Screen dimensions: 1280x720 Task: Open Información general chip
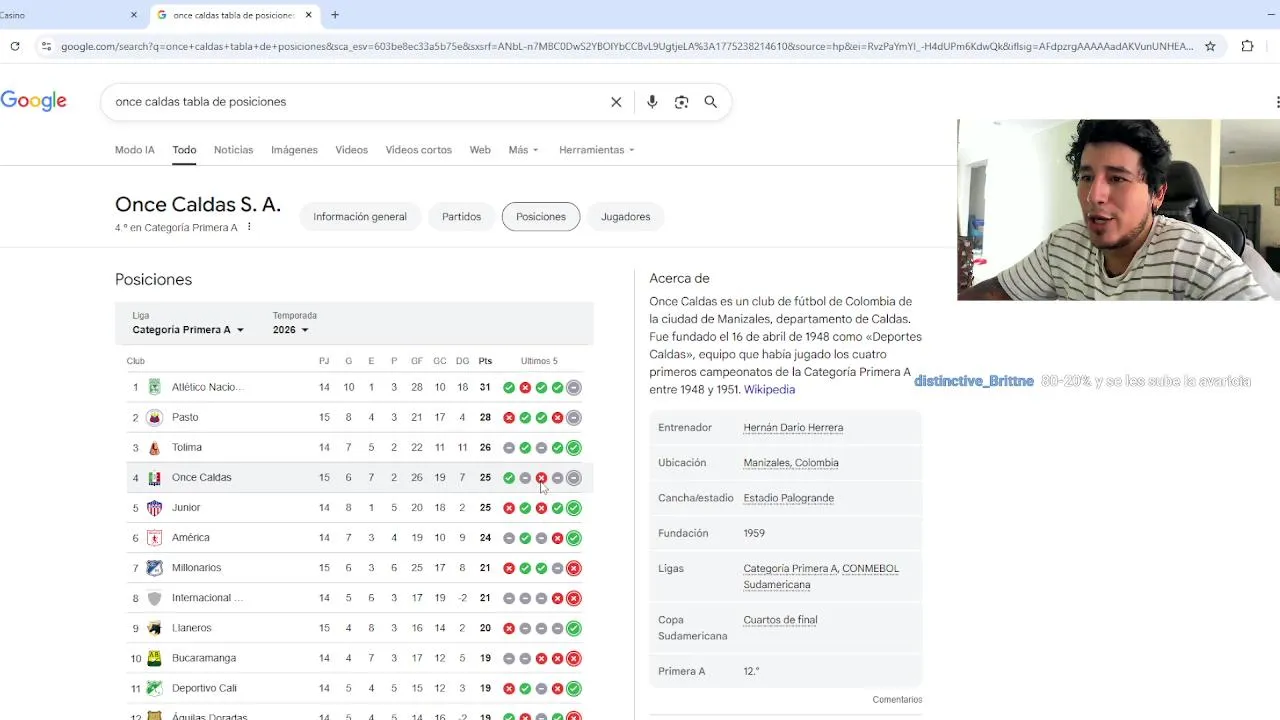point(360,217)
